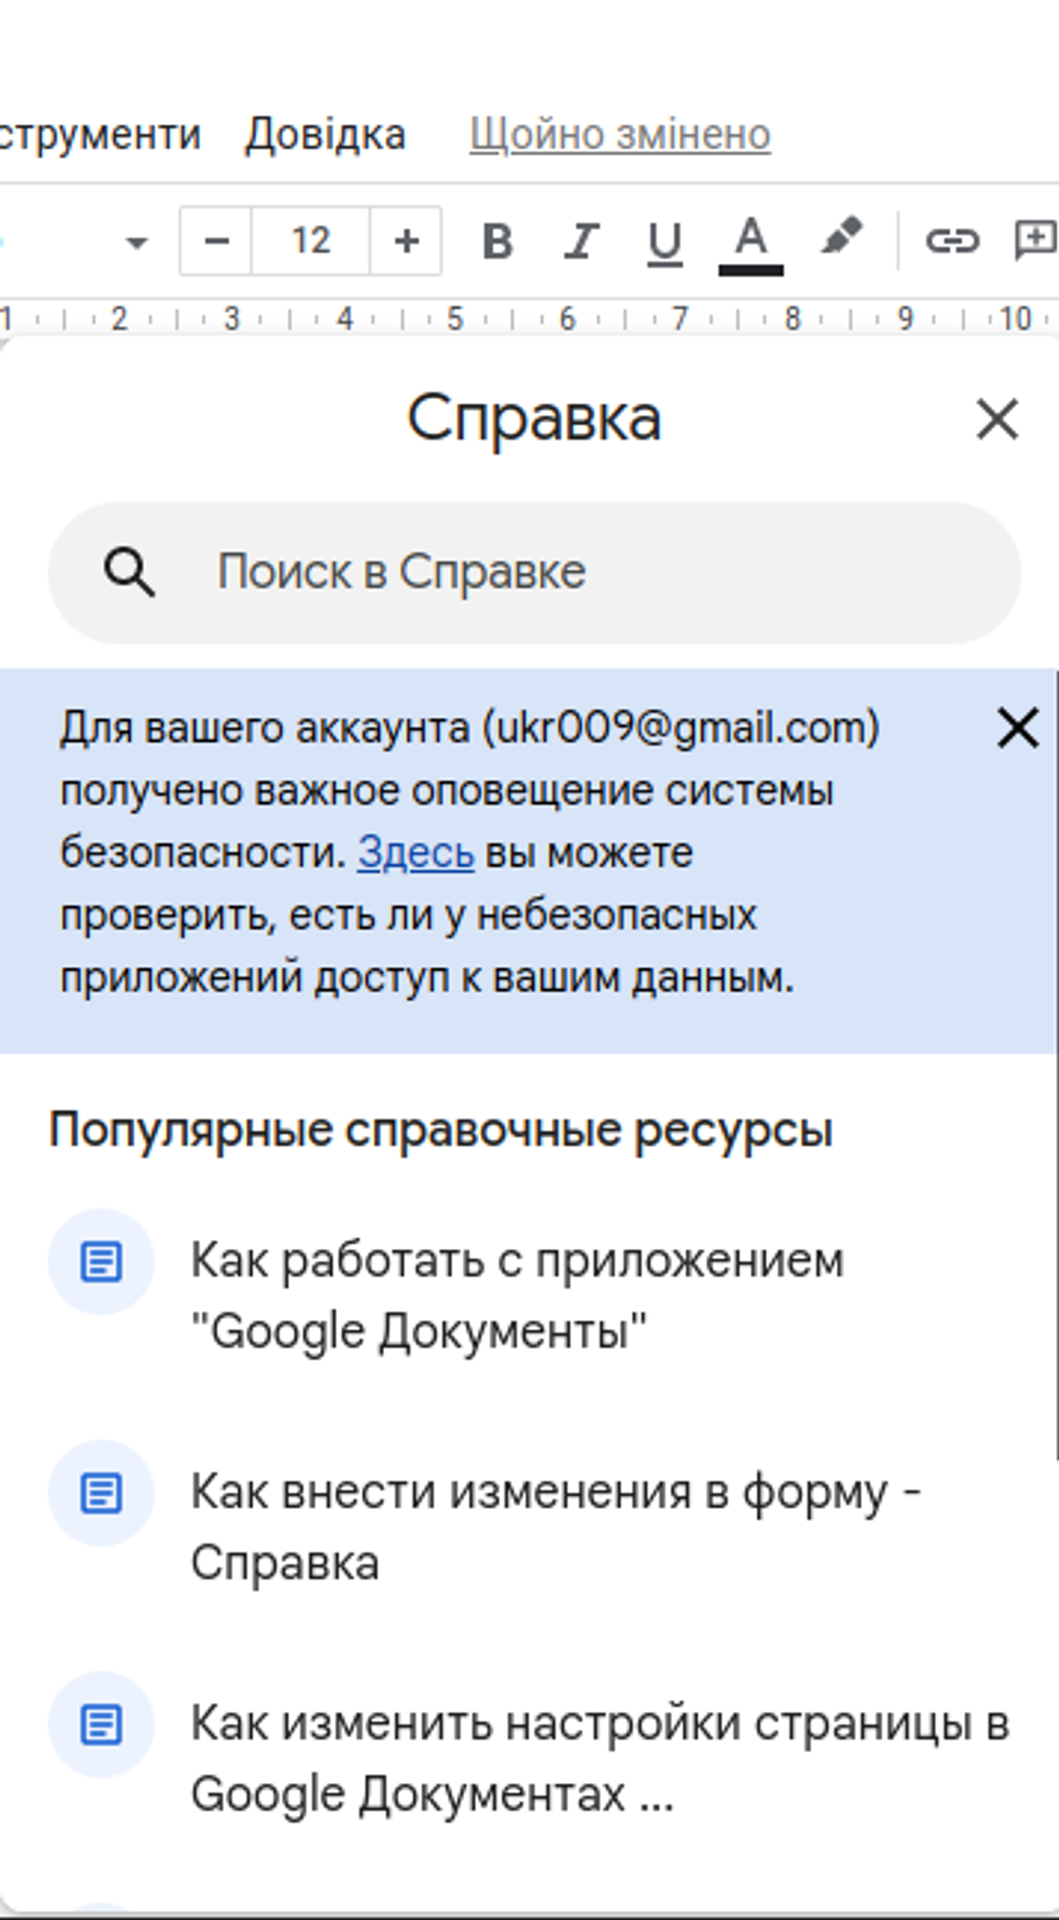Toggle underline formatting
Image resolution: width=1059 pixels, height=1920 pixels.
[664, 241]
